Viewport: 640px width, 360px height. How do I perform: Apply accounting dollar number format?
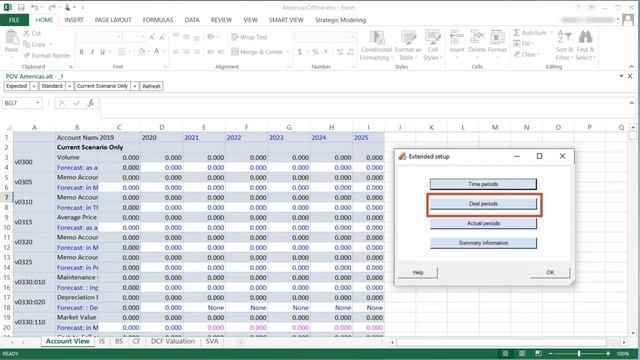tap(300, 52)
